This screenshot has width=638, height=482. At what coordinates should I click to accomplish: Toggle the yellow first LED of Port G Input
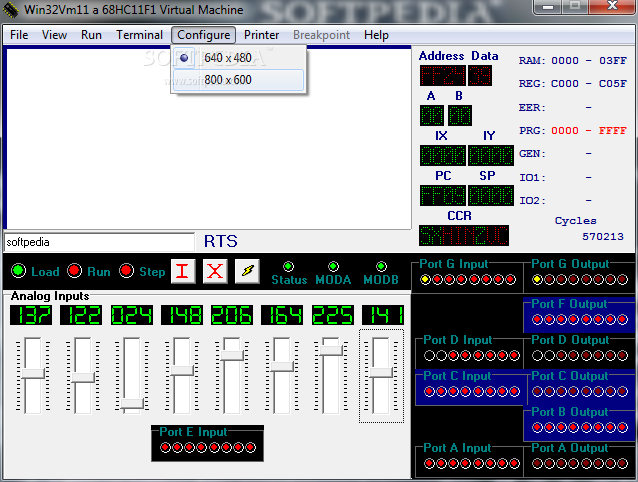coord(425,279)
